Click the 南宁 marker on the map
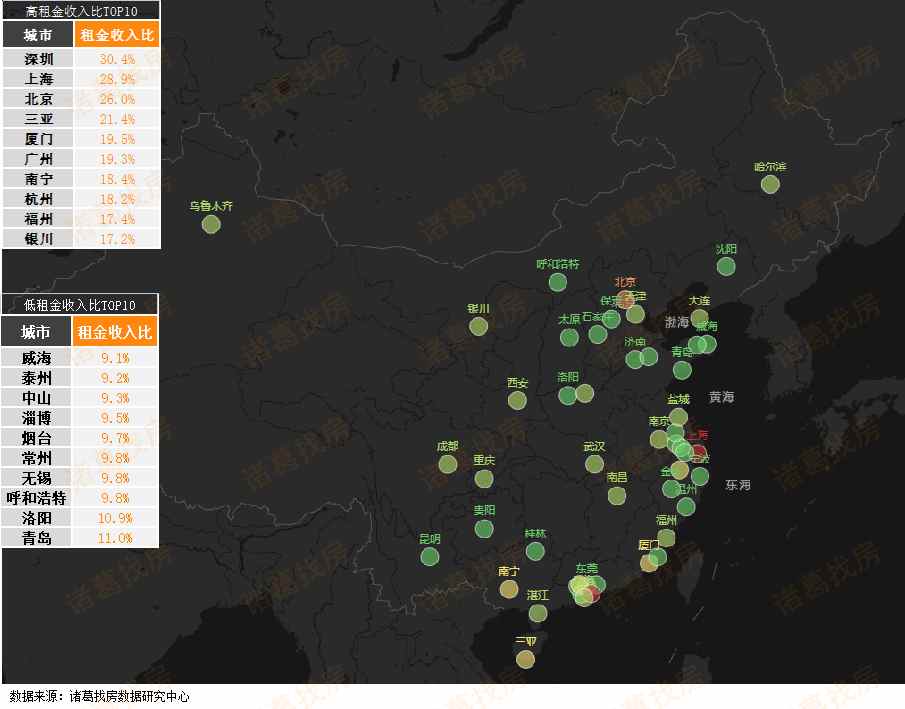Image resolution: width=905 pixels, height=709 pixels. coord(509,588)
